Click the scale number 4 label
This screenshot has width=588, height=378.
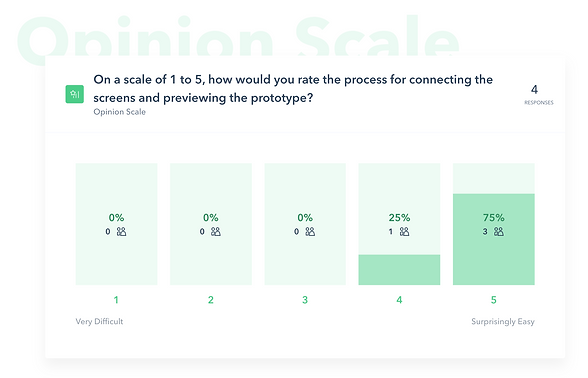point(399,300)
